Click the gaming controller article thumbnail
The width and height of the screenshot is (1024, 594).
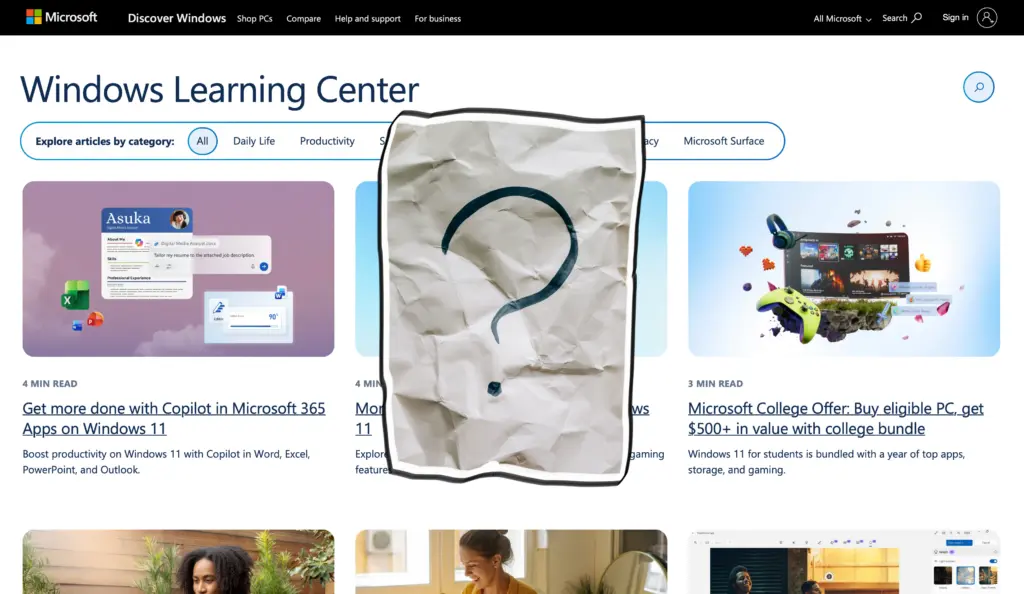pos(844,269)
